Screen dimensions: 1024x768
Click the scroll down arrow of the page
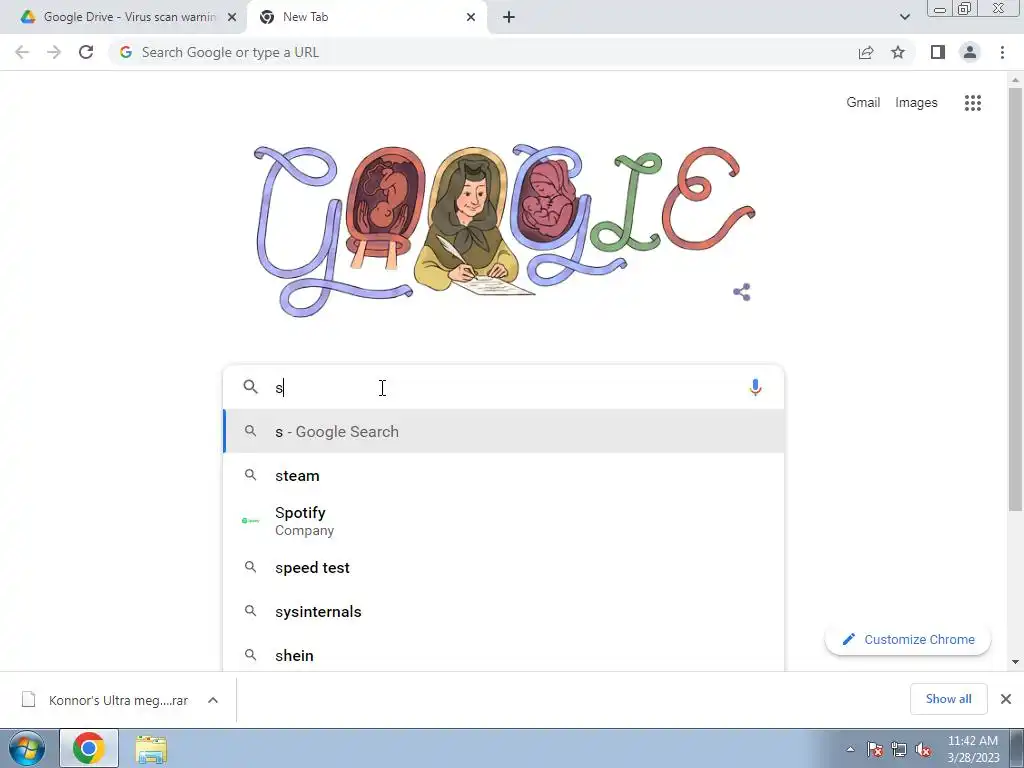click(x=1015, y=662)
